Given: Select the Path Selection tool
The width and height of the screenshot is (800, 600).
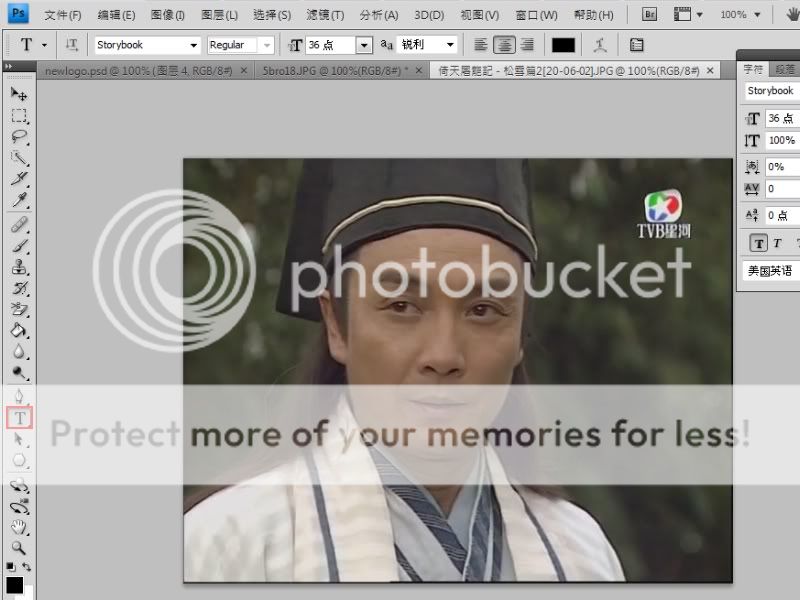Looking at the screenshot, I should 19,439.
